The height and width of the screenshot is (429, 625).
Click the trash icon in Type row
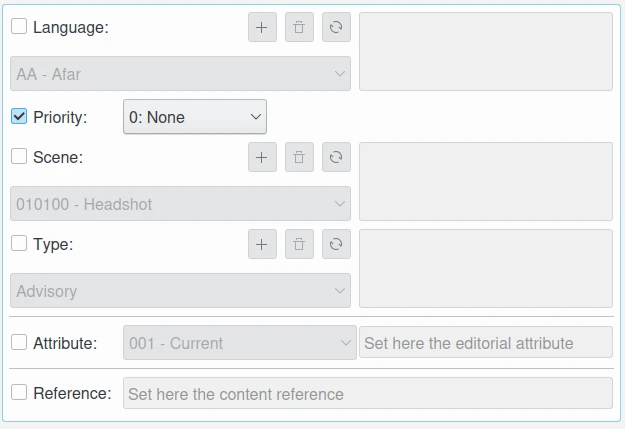(x=299, y=244)
